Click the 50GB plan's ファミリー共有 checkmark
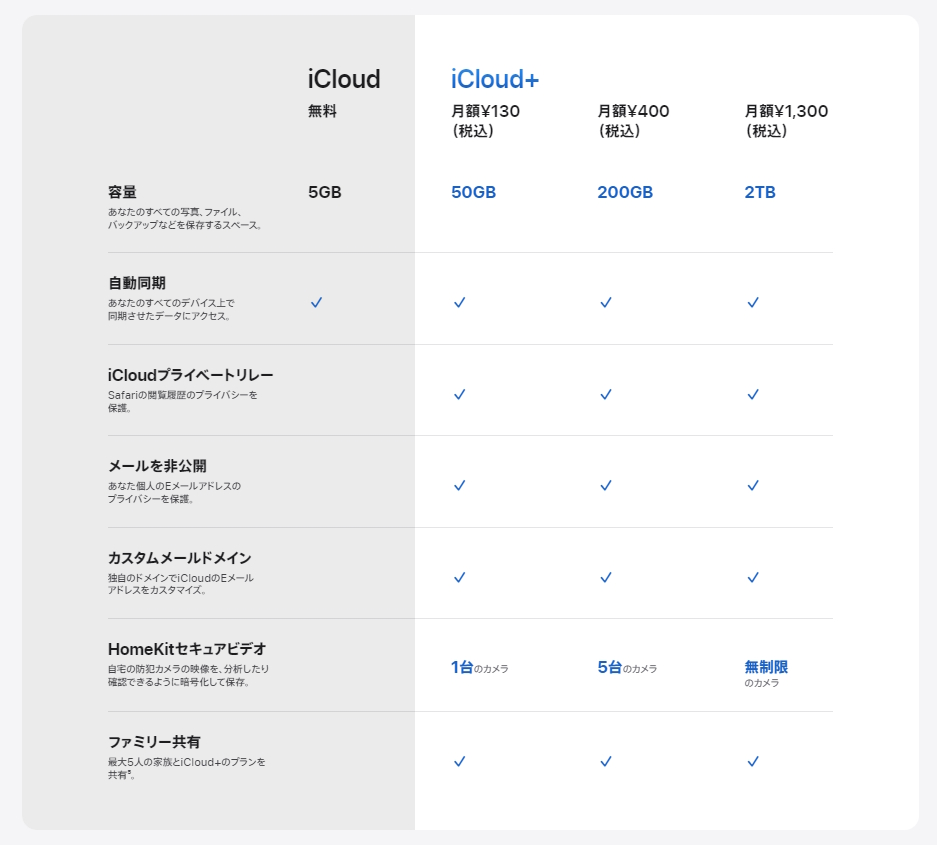This screenshot has width=937, height=845. [x=459, y=762]
